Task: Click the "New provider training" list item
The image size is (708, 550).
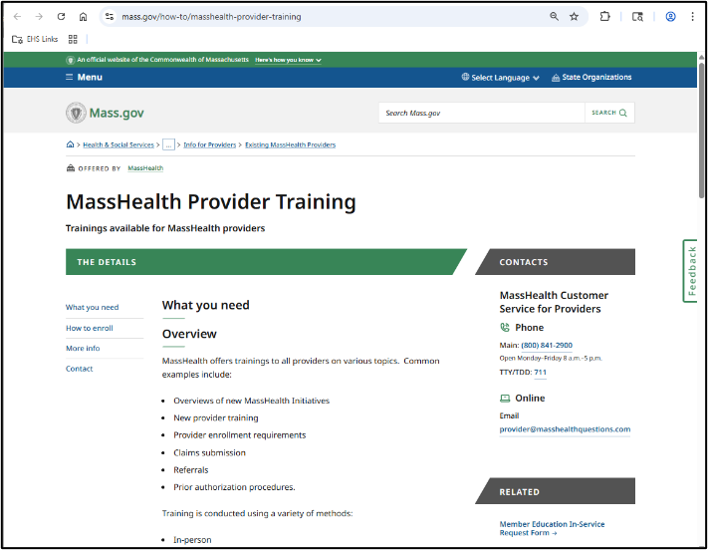Action: click(216, 418)
